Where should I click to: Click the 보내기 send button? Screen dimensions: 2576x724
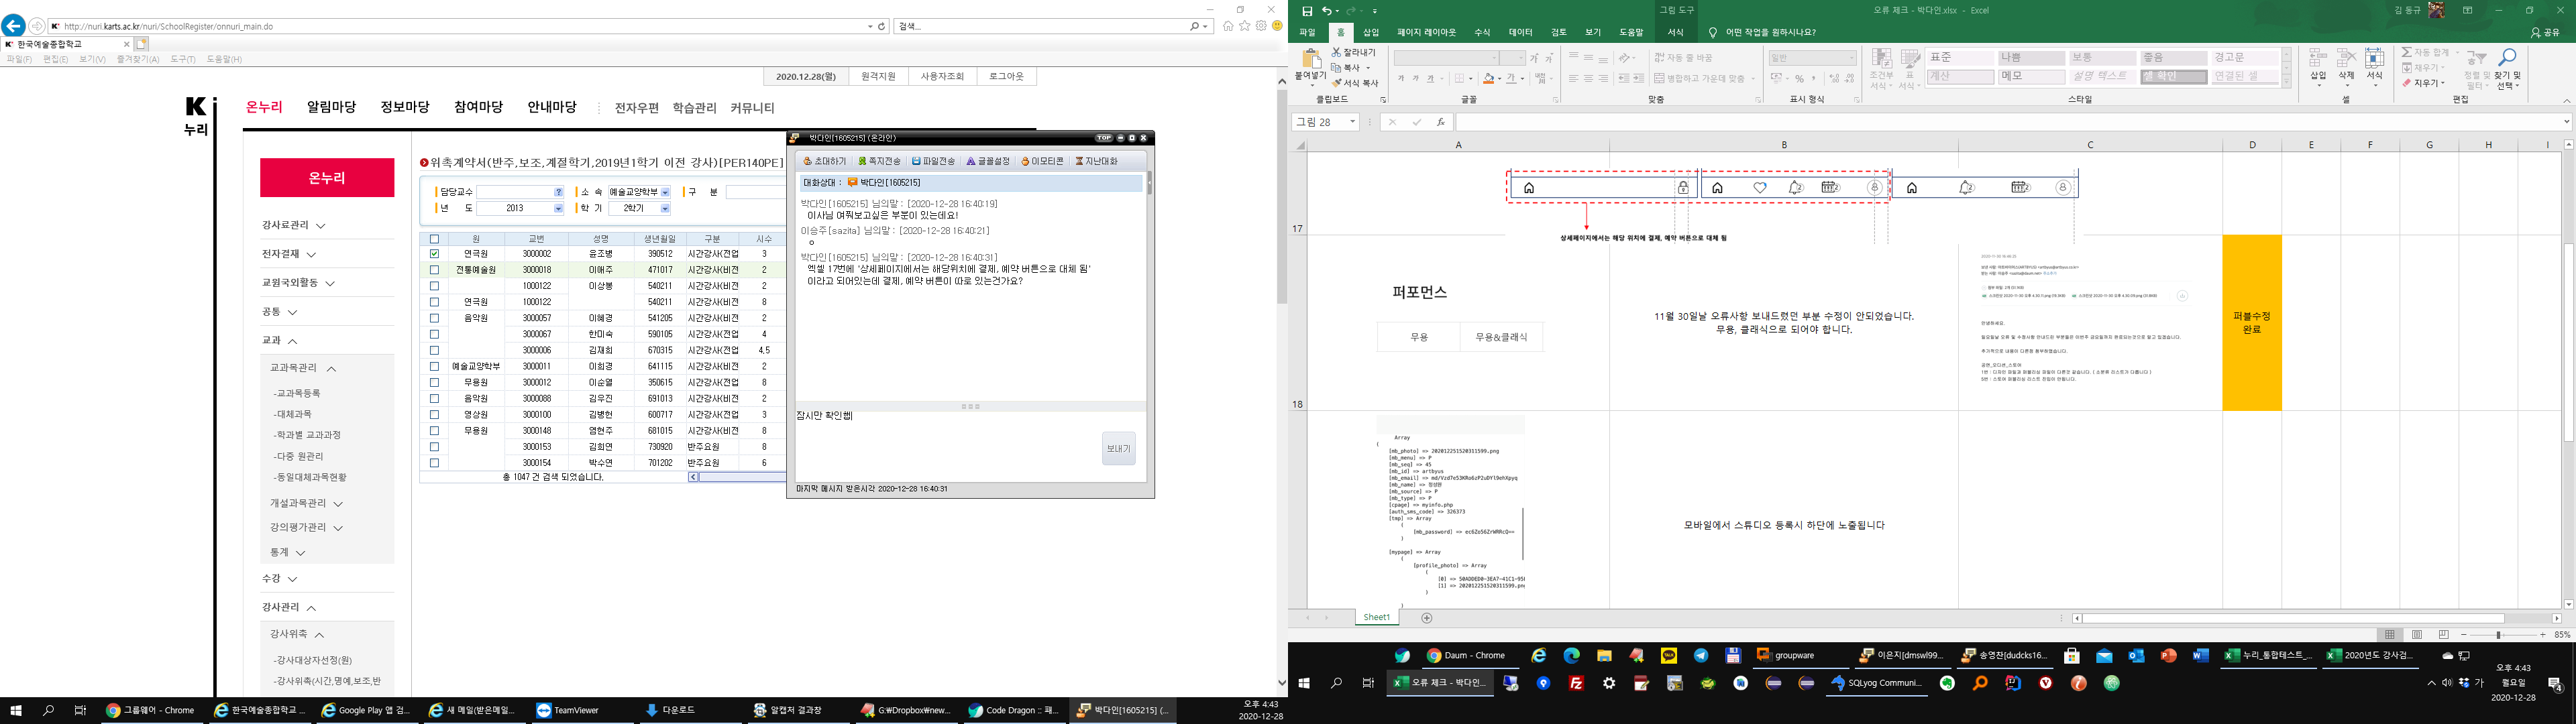click(1118, 449)
